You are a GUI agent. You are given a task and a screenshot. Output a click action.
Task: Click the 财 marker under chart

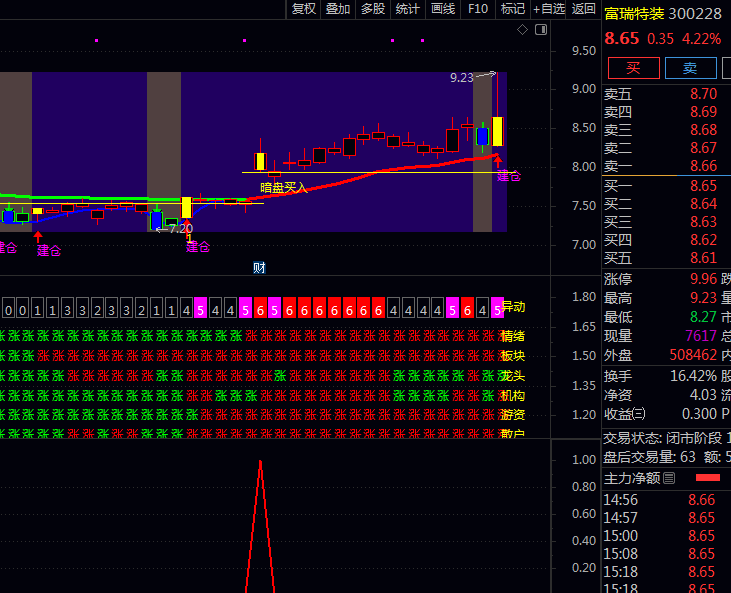point(259,268)
